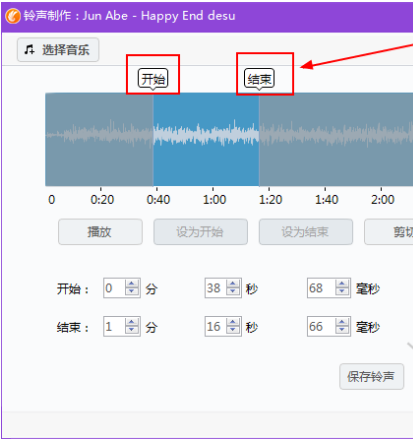Increase end seconds with up arrow
Viewport: 413px width, 440px height.
(x=233, y=322)
